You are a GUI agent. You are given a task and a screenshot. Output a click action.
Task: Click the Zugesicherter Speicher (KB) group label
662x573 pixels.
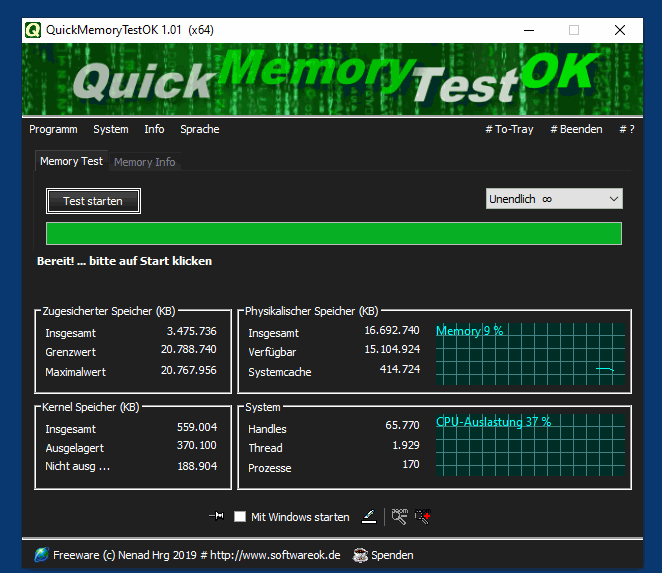(109, 311)
